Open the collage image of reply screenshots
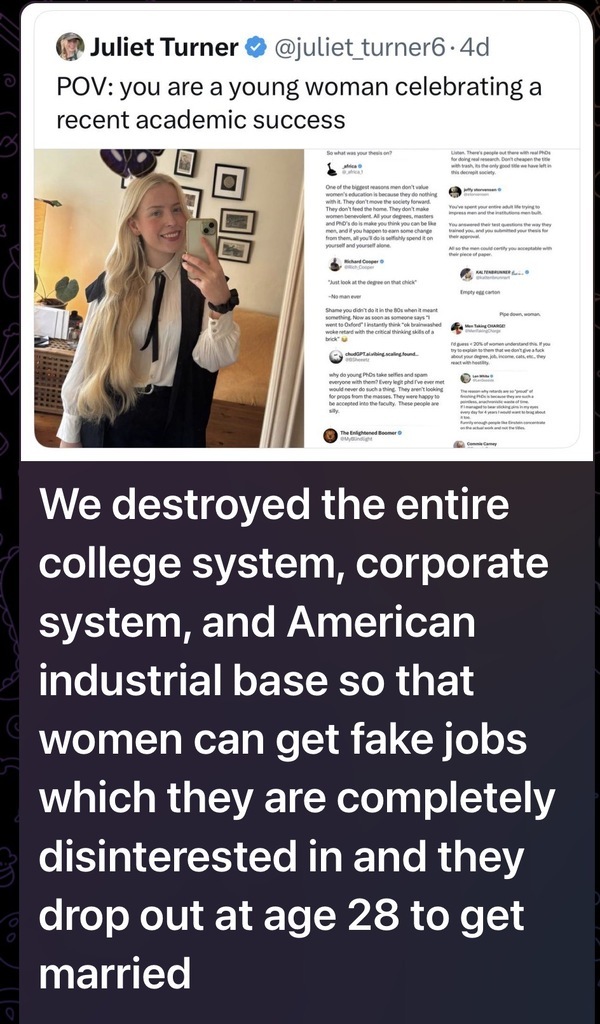 point(450,298)
